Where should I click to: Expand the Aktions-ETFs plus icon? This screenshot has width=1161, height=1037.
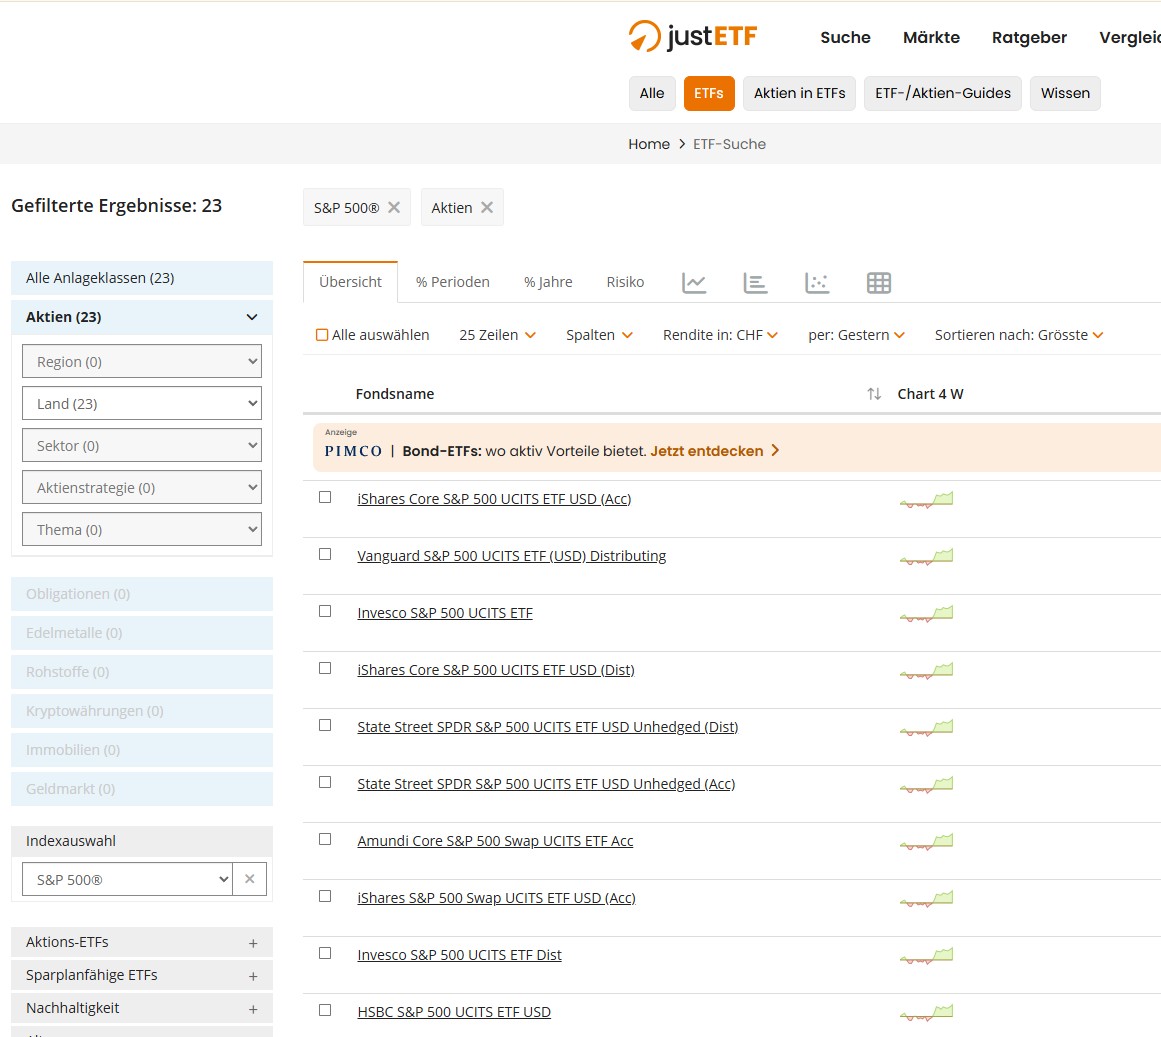[x=253, y=943]
